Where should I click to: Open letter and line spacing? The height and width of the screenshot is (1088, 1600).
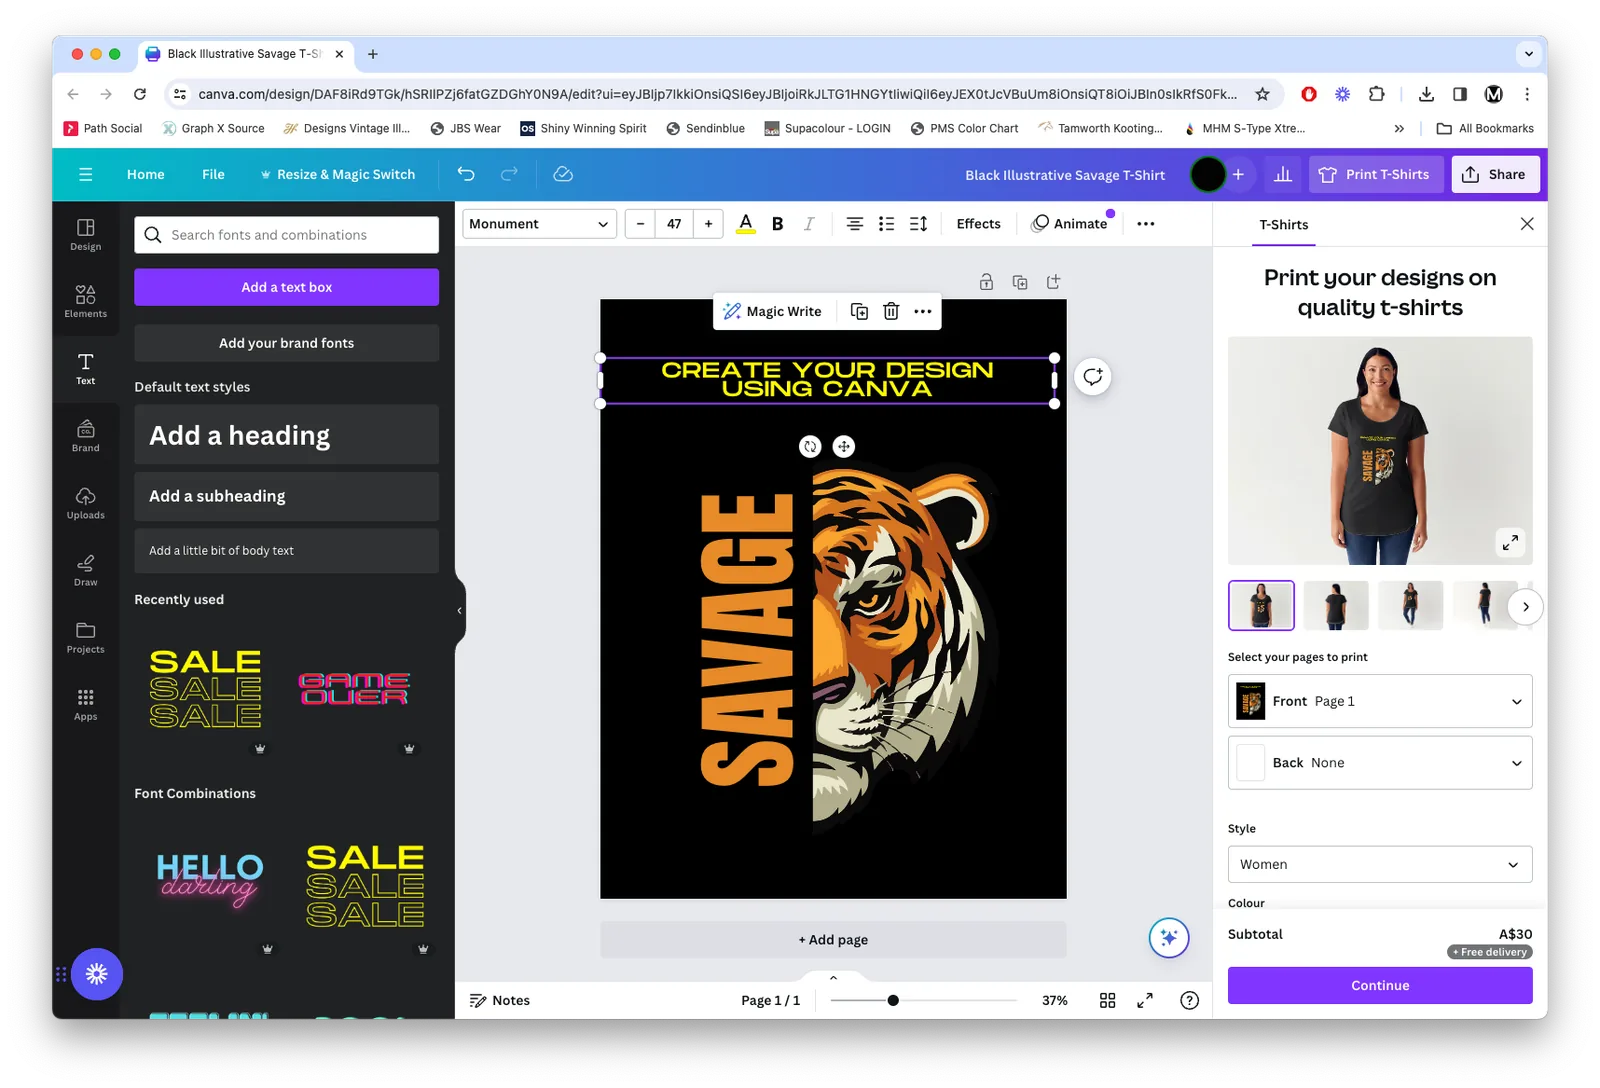tap(918, 224)
